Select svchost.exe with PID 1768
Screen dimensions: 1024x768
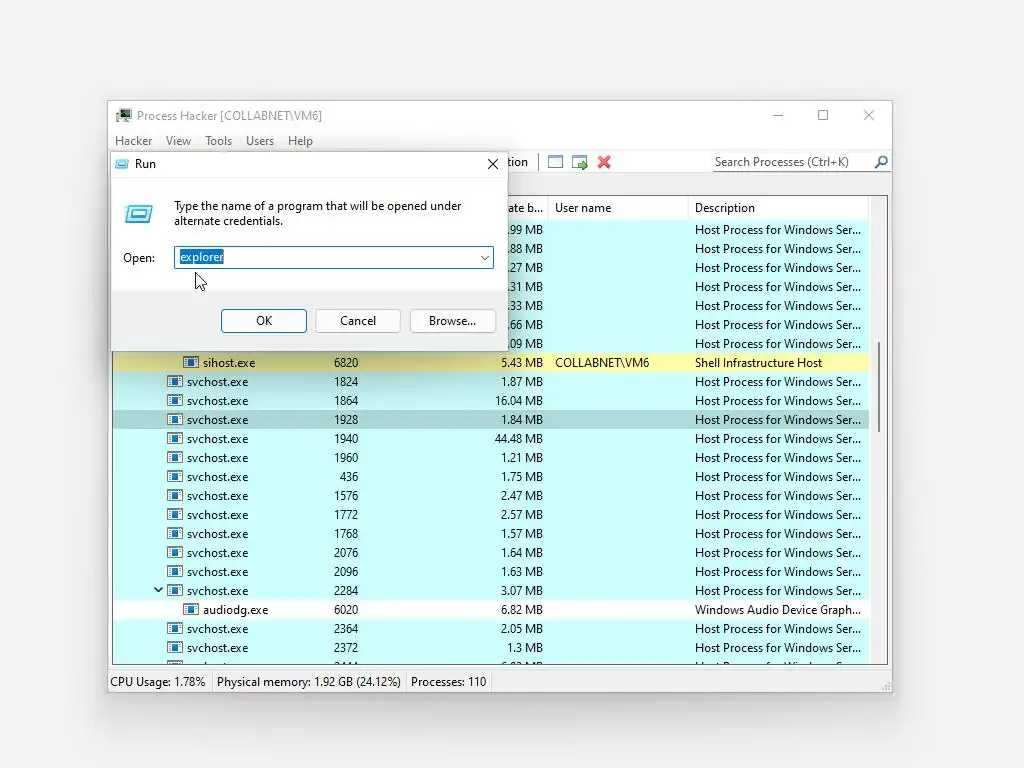tap(490, 534)
